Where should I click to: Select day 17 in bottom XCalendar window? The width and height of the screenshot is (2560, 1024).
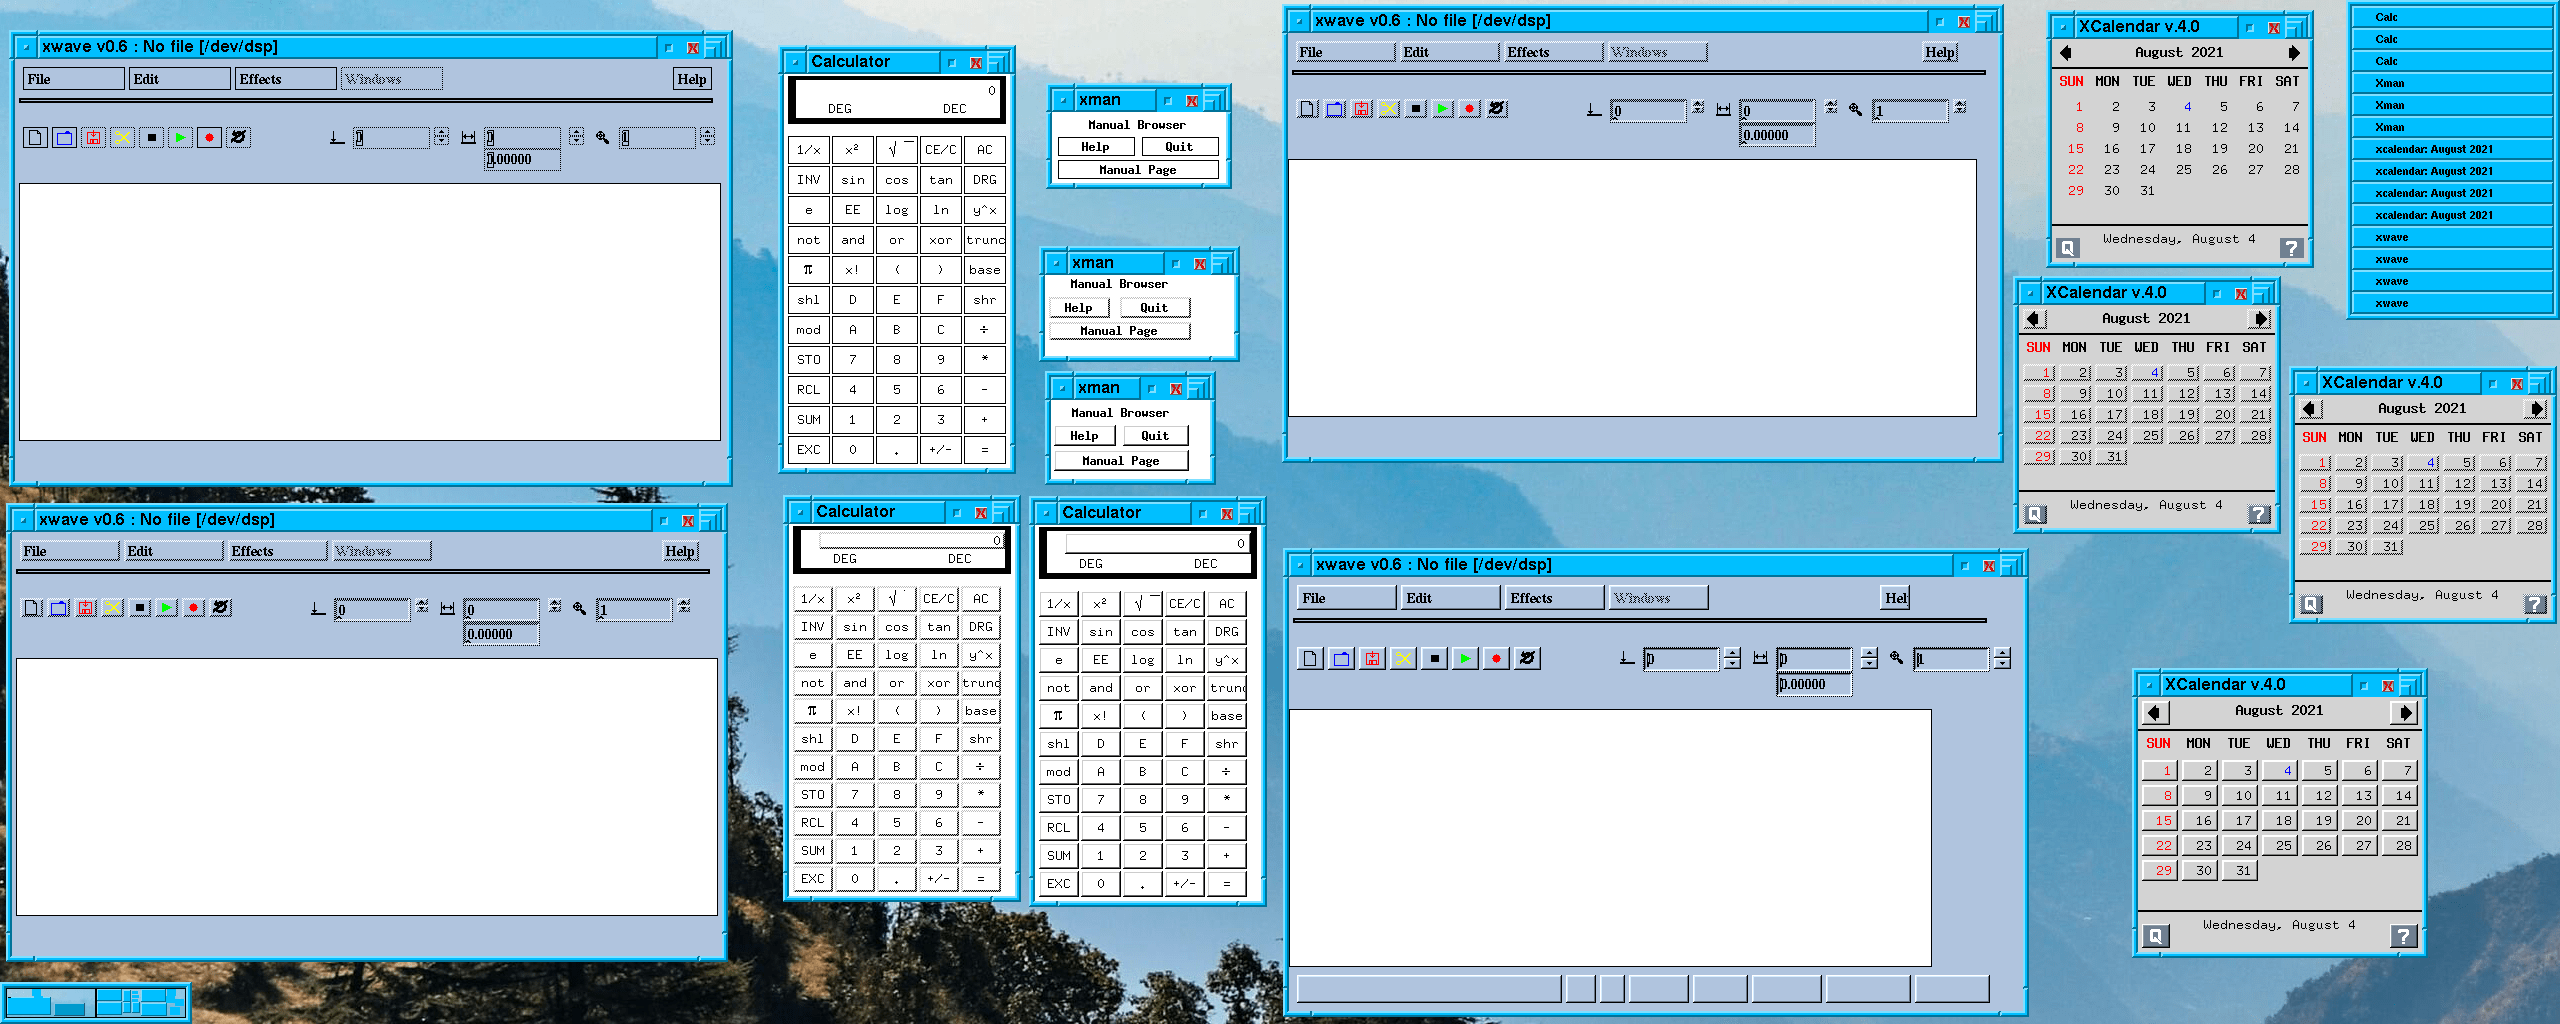2242,821
